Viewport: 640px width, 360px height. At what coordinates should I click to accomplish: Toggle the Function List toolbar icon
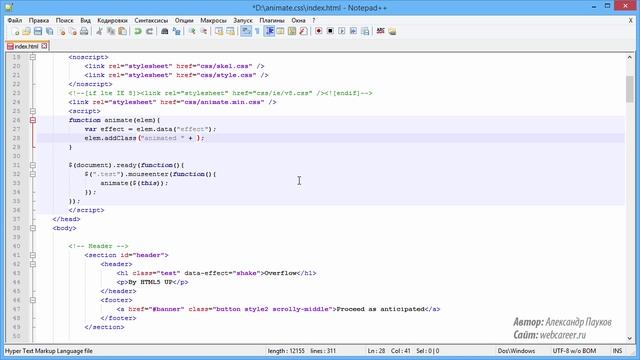click(303, 31)
